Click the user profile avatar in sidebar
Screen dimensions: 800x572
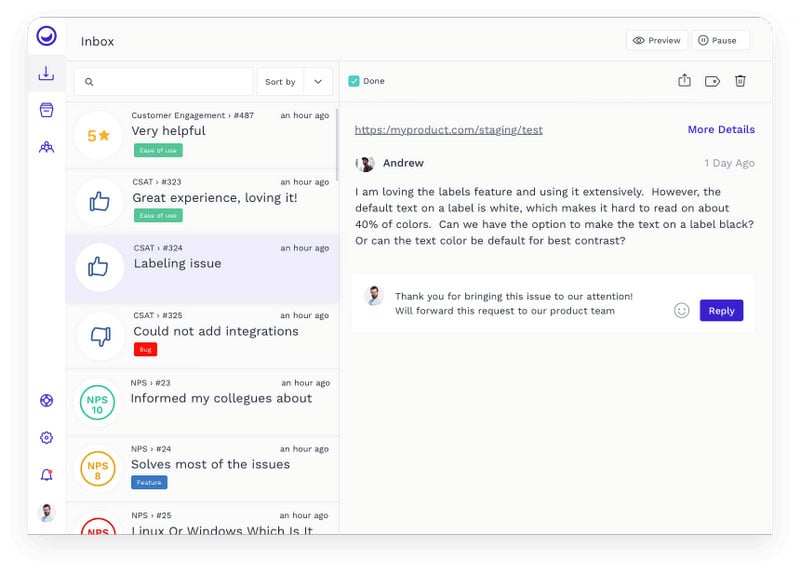46,512
